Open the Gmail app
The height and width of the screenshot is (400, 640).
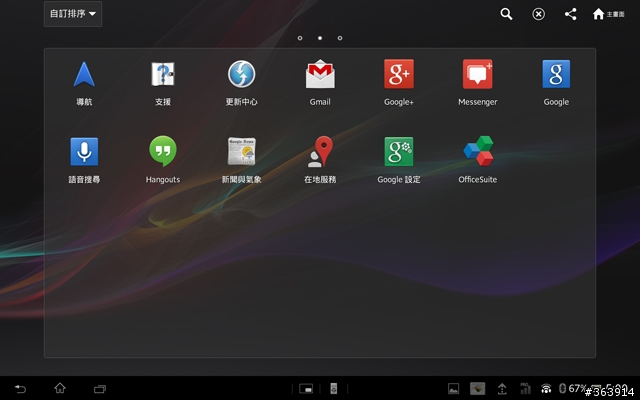320,83
